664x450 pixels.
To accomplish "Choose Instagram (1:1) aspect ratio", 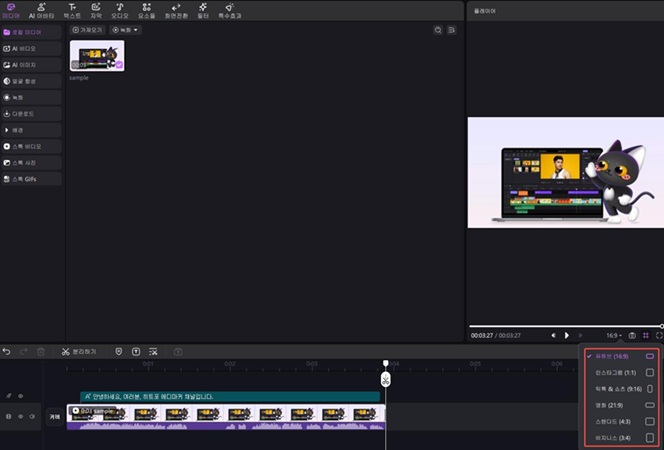I will click(x=621, y=373).
